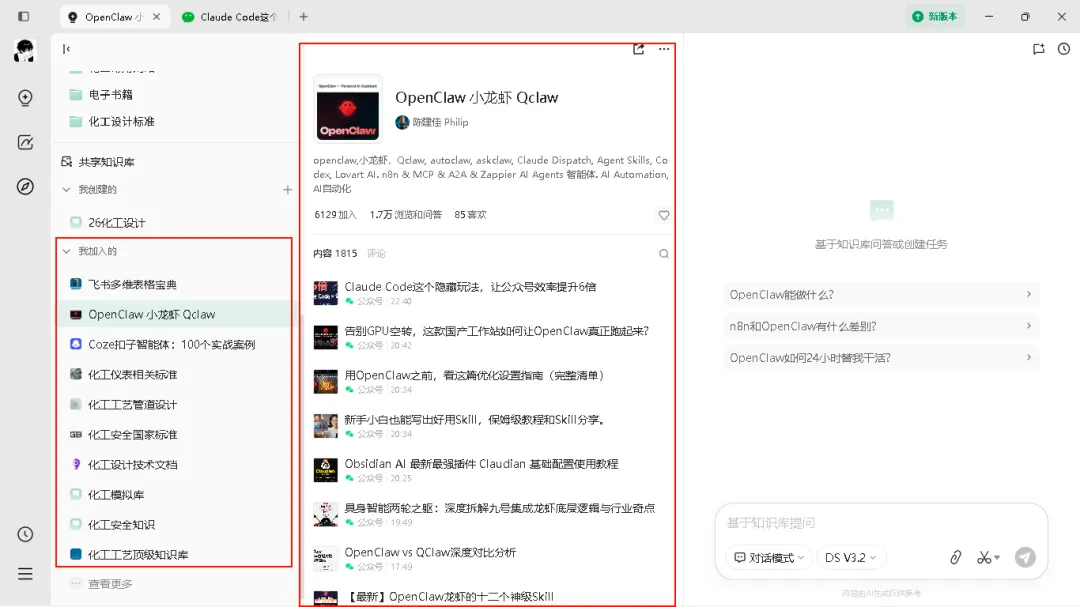The height and width of the screenshot is (607, 1080).
Task: Open the three-dot more options menu
Action: pos(664,49)
